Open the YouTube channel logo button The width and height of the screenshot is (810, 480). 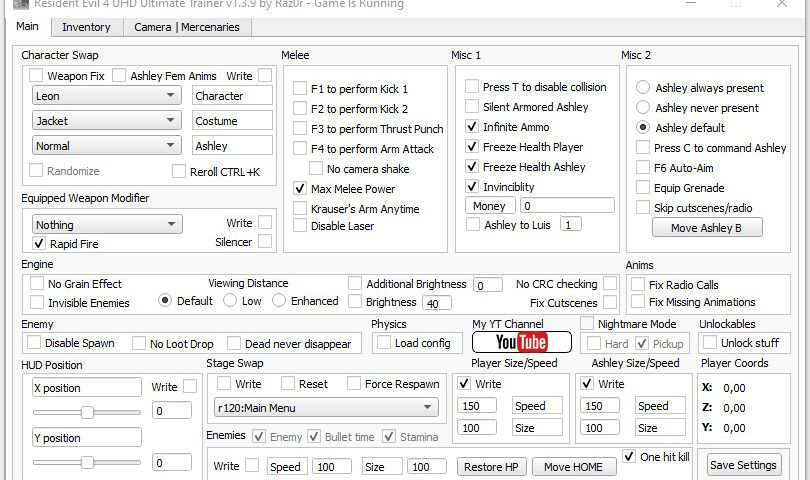[x=522, y=342]
